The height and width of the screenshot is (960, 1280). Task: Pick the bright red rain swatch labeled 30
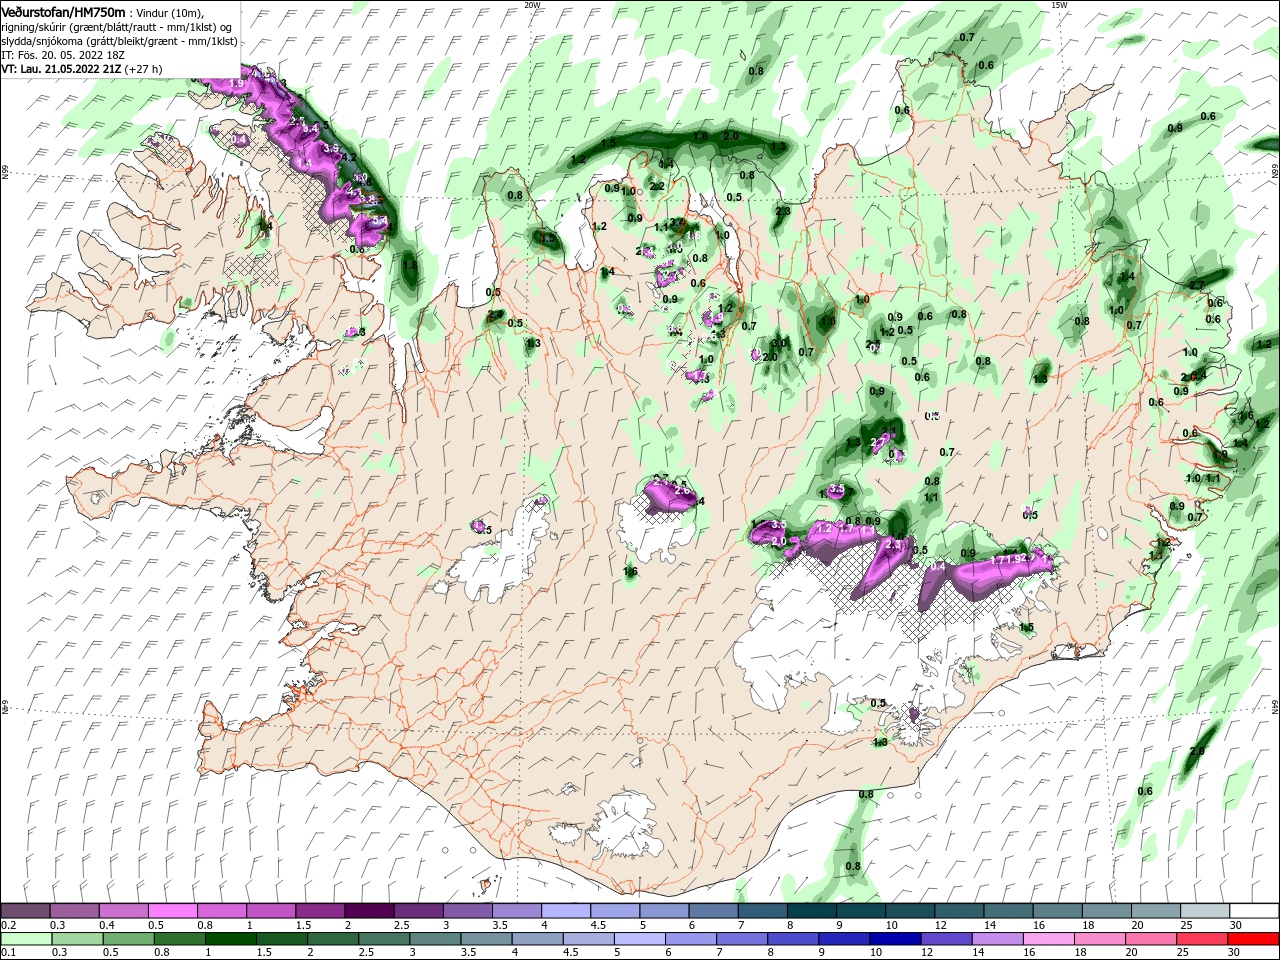pos(1254,939)
